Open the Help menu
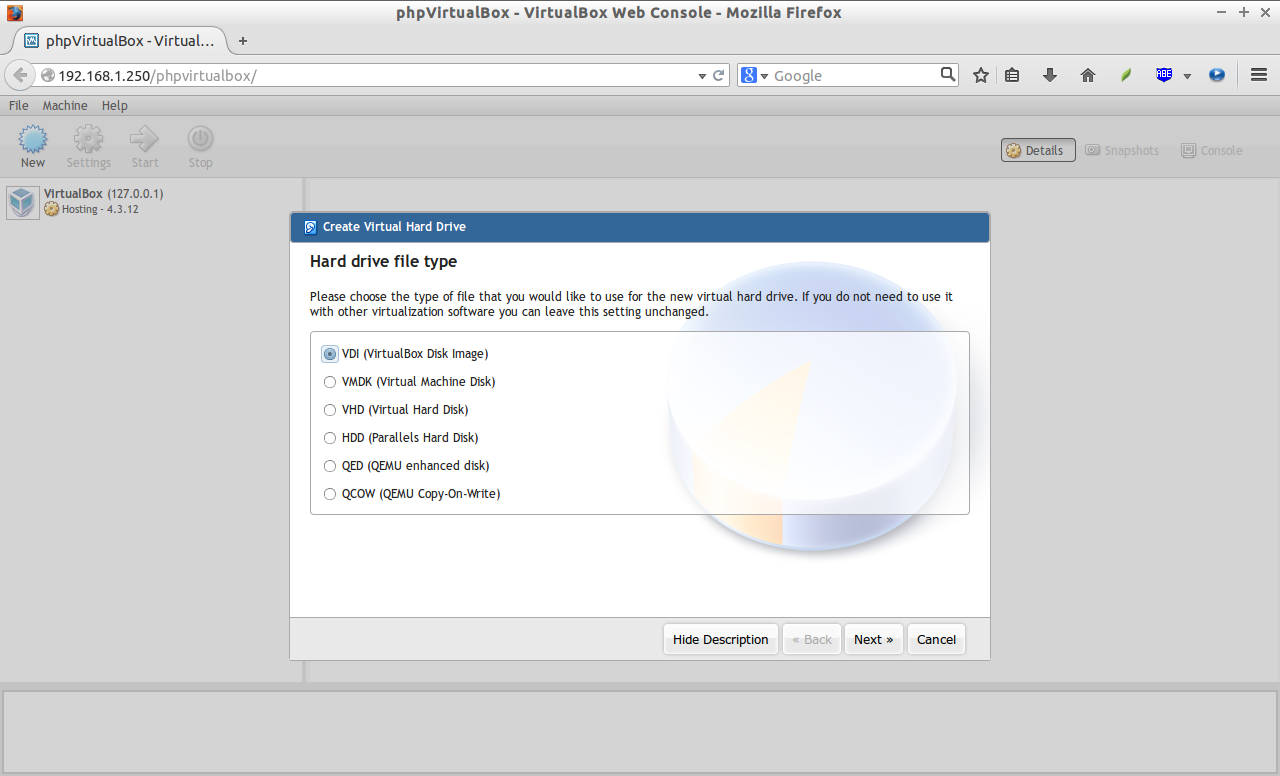Viewport: 1280px width, 776px height. pos(115,105)
